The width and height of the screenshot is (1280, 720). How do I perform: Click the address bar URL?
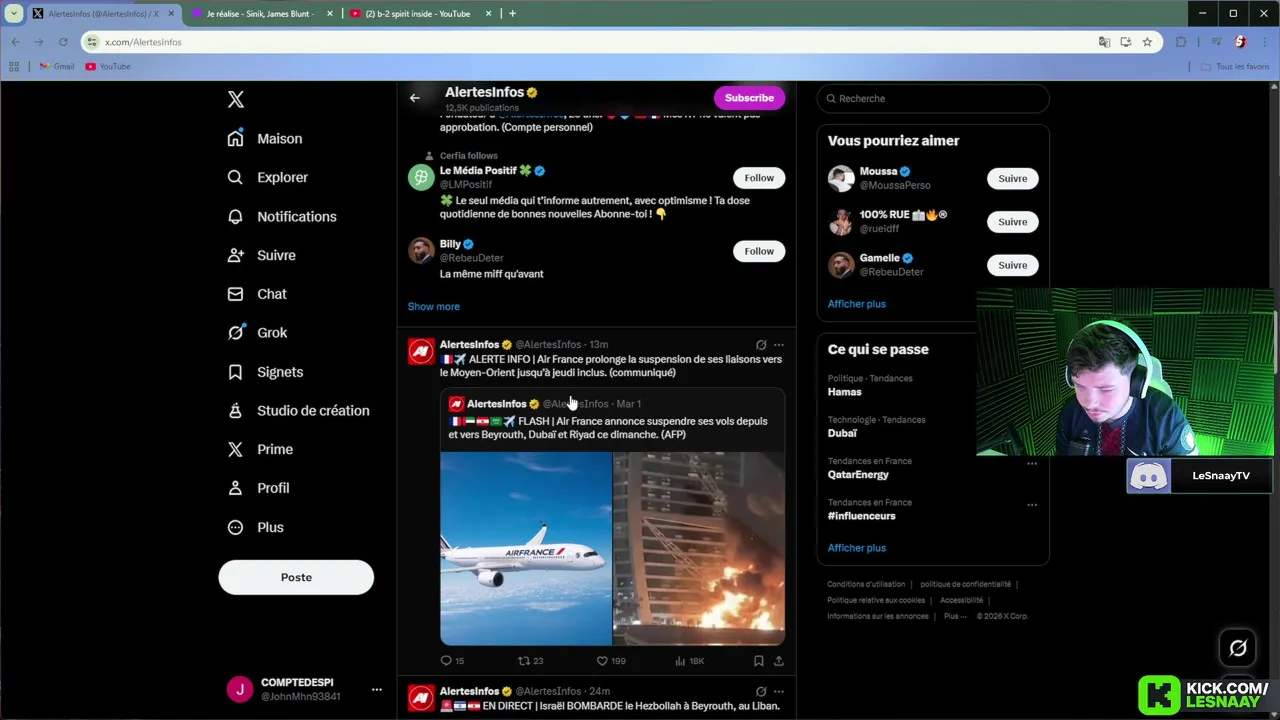143,42
